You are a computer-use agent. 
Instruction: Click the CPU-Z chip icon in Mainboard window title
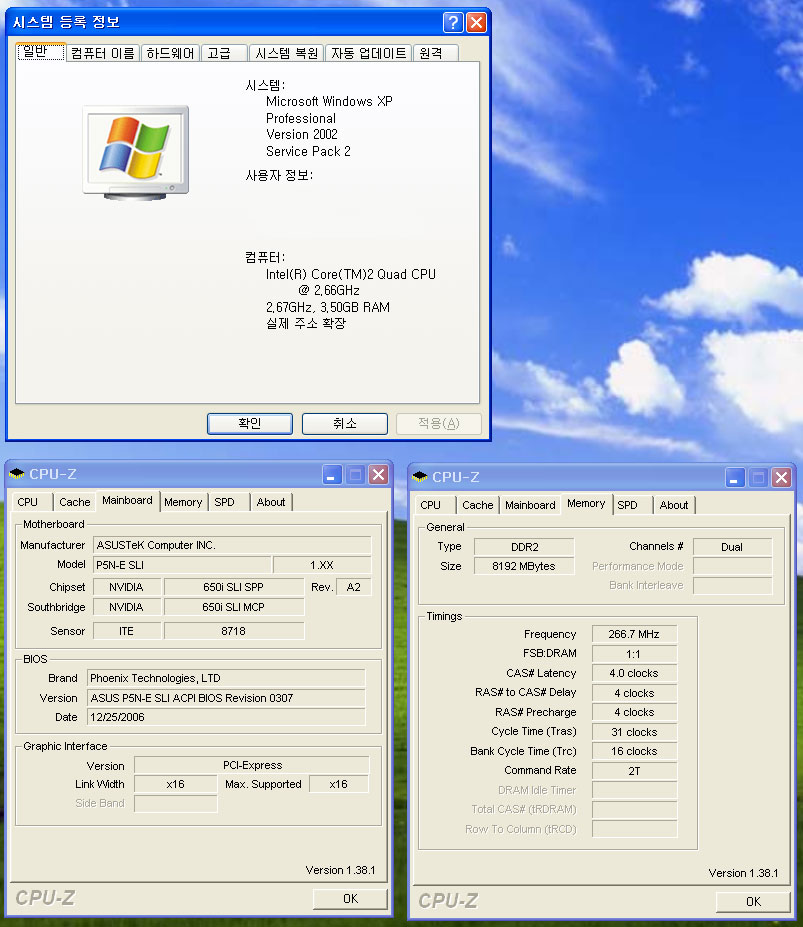17,474
